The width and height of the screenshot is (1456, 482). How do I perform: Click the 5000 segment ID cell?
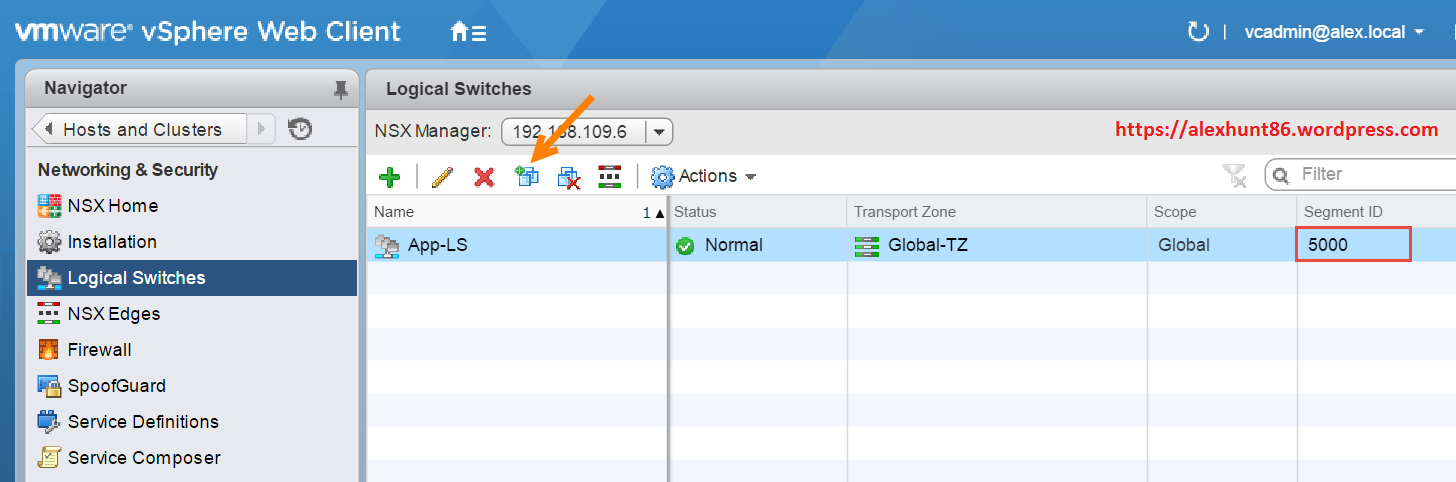click(1354, 245)
